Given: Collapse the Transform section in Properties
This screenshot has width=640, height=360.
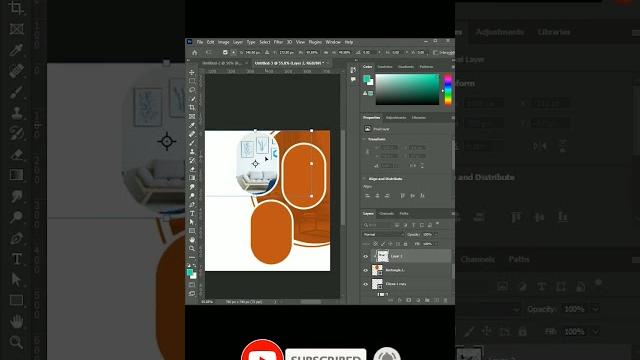Looking at the screenshot, I should [364, 139].
